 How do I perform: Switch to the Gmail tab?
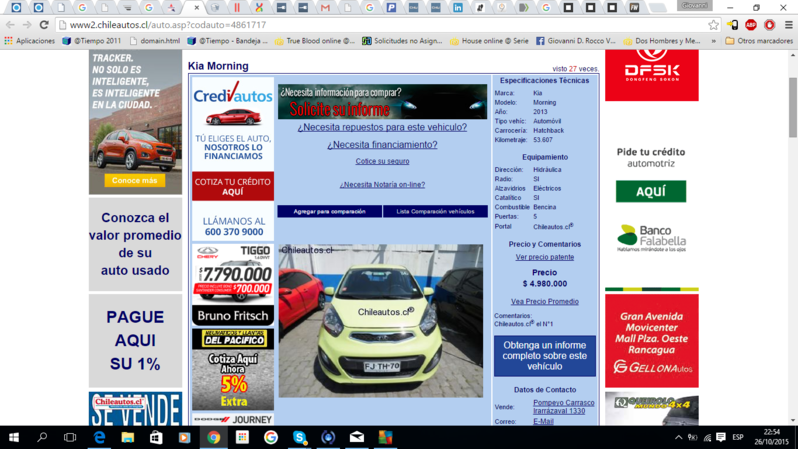pyautogui.click(x=325, y=8)
